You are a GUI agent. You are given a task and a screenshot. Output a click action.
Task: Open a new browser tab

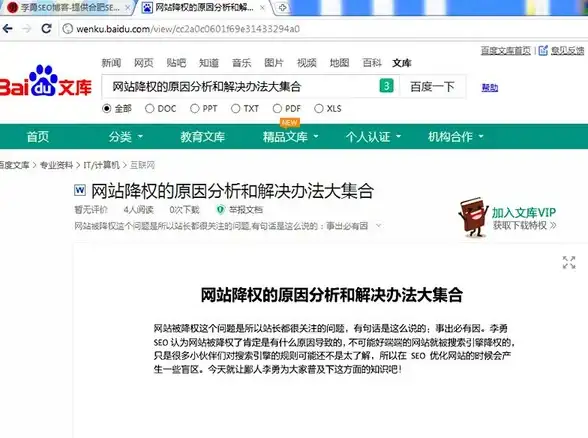[282, 8]
